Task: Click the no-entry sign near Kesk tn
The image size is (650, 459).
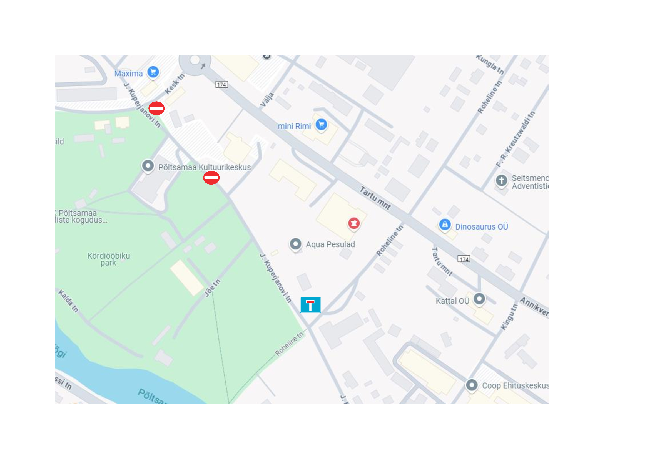Action: [x=157, y=109]
